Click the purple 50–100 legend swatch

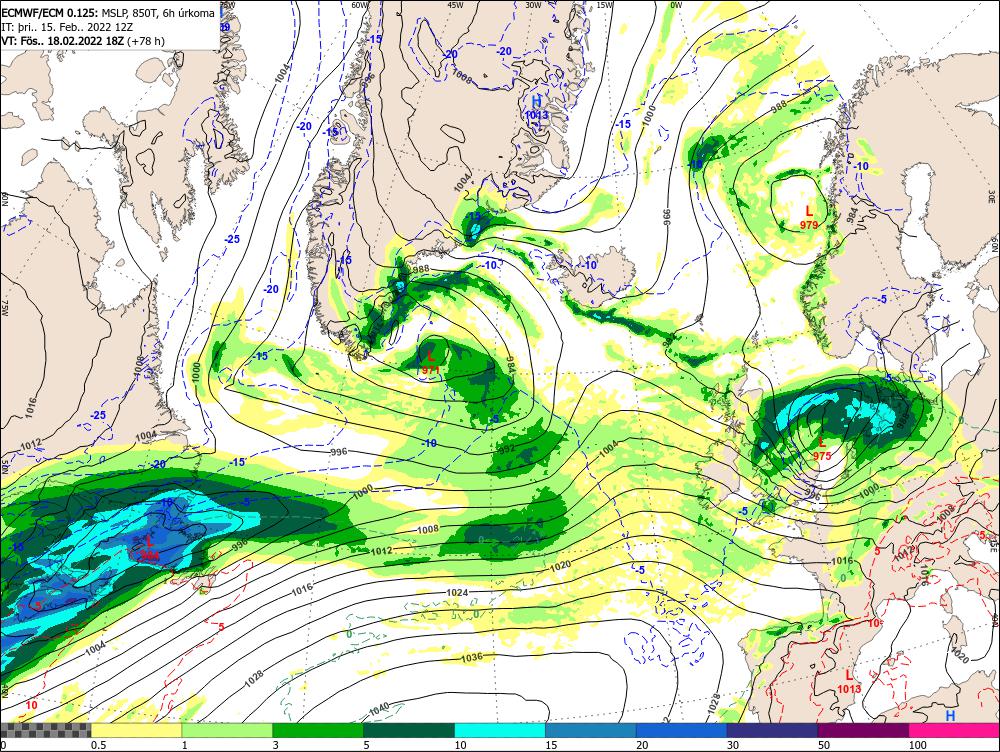pos(864,730)
